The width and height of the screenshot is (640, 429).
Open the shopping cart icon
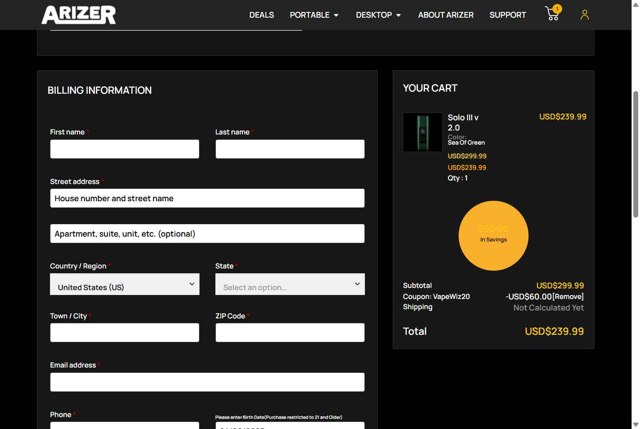click(x=553, y=13)
